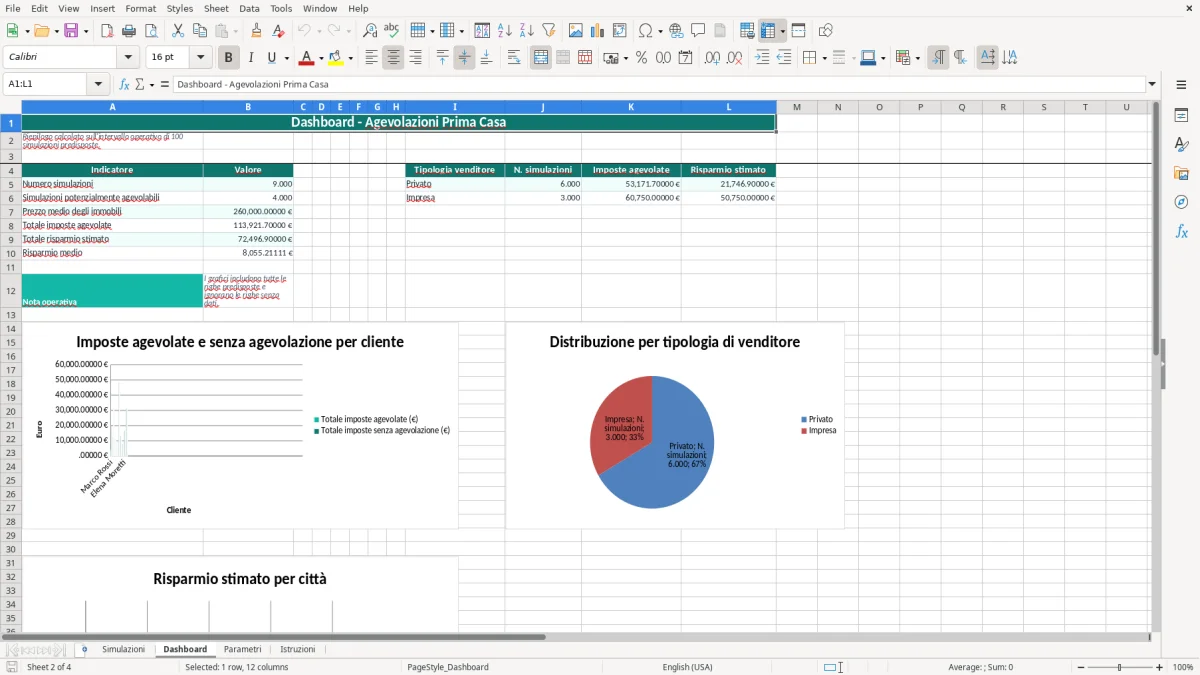The image size is (1200, 675).
Task: Open the Format menu
Action: click(140, 8)
